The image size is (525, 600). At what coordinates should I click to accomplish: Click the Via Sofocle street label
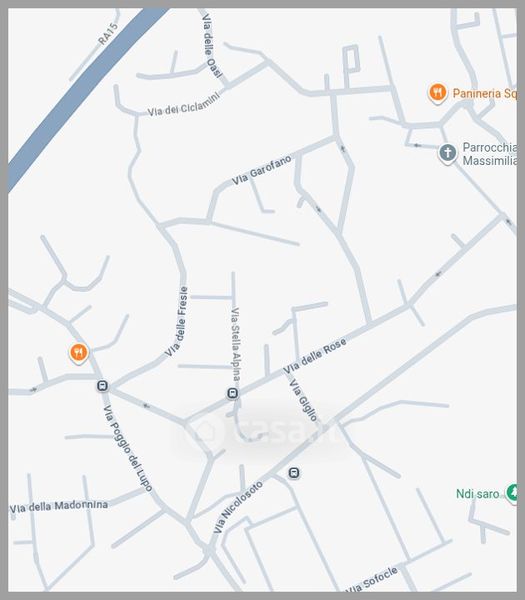[x=372, y=581]
